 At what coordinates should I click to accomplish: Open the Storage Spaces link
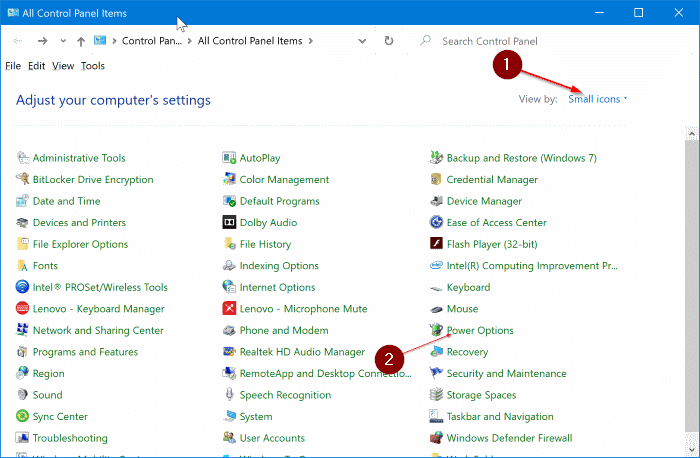click(481, 395)
